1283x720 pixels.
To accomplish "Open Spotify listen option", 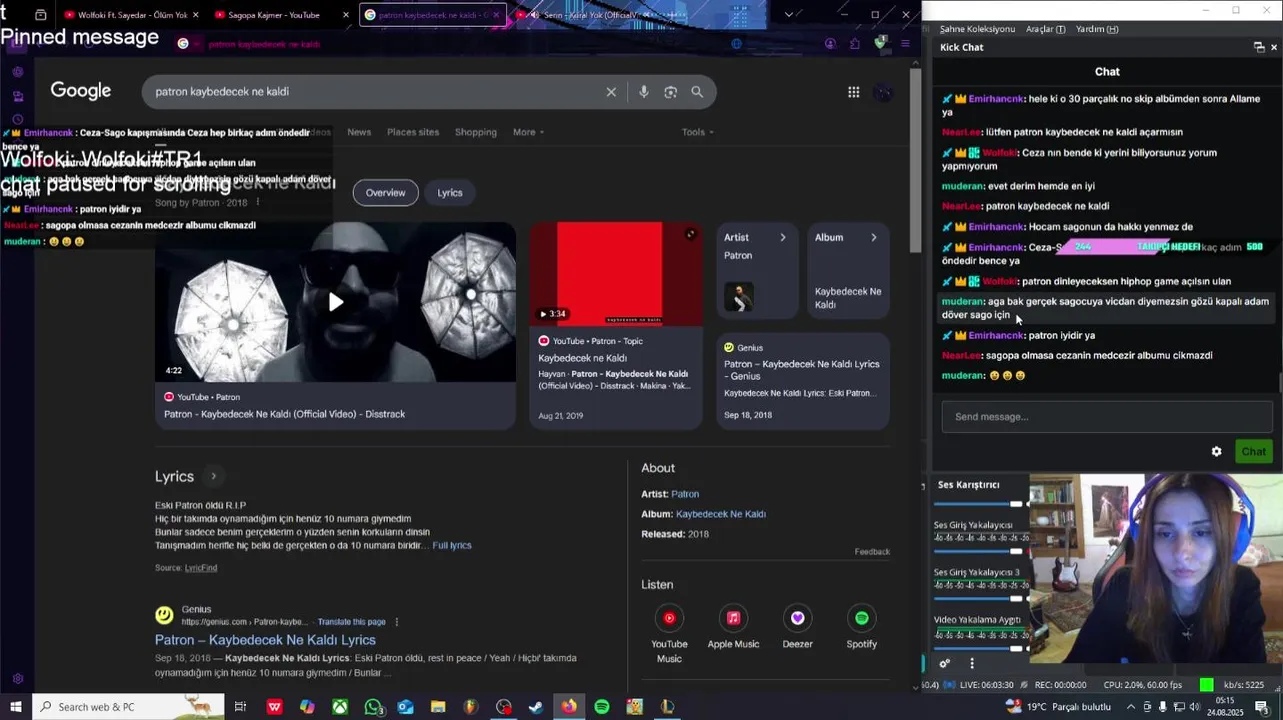I will coord(861,627).
